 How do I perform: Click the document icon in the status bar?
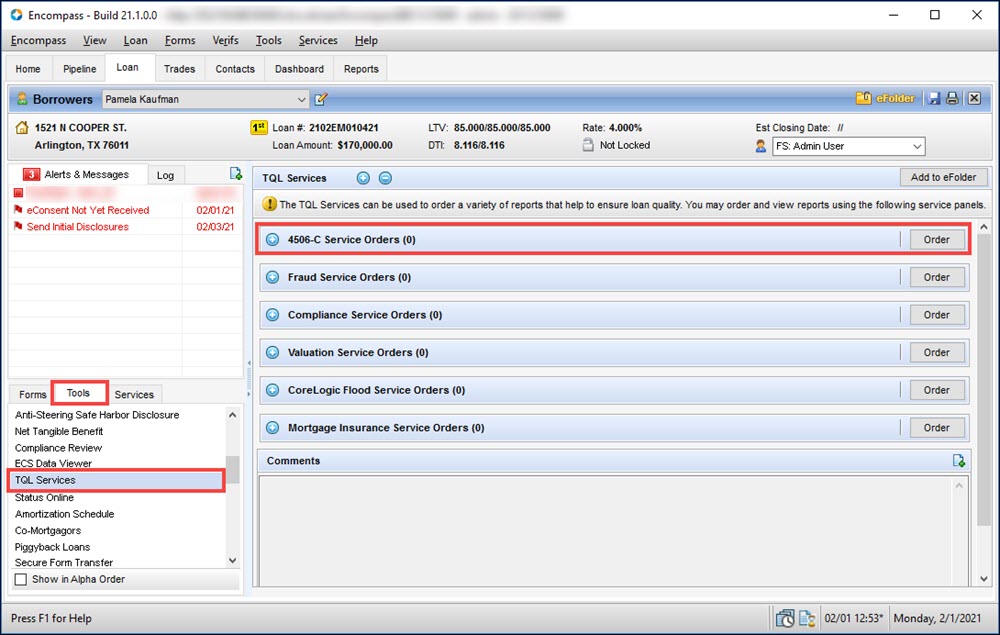[807, 618]
